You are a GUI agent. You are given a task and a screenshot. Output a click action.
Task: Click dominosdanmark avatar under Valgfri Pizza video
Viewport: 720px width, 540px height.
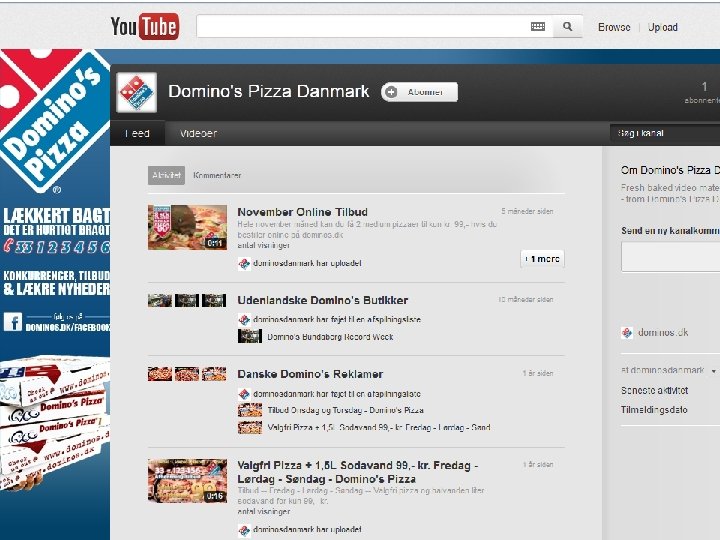(244, 530)
